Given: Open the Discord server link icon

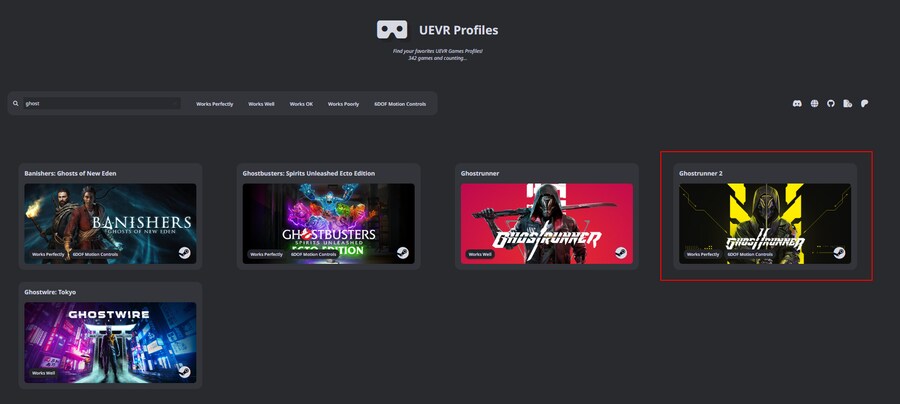Looking at the screenshot, I should tap(797, 103).
